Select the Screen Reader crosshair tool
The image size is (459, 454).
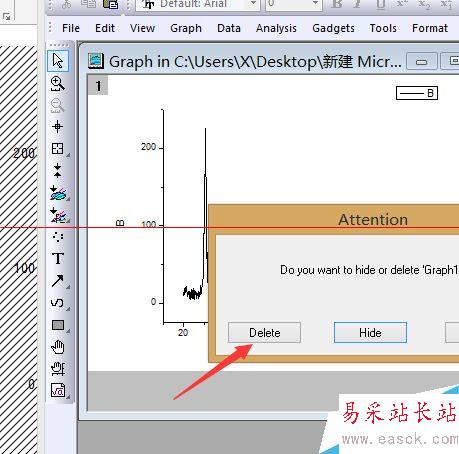click(x=57, y=127)
